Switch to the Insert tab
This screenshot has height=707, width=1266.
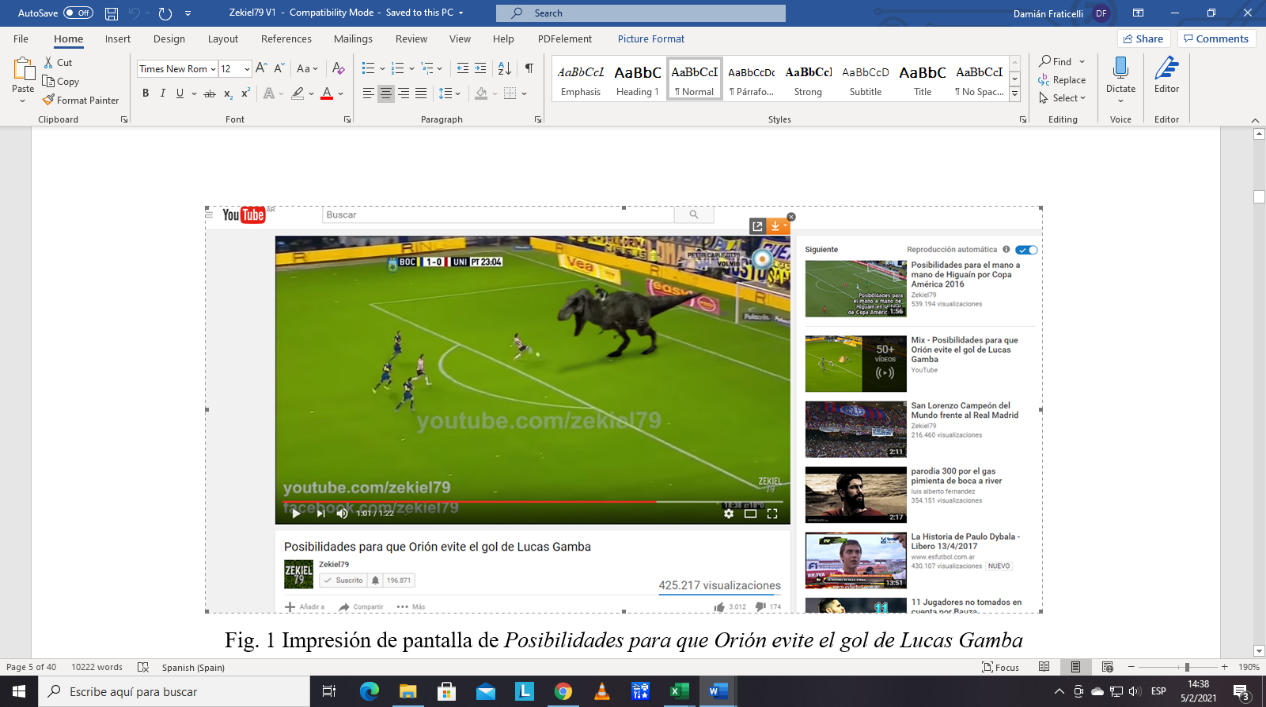coord(118,39)
